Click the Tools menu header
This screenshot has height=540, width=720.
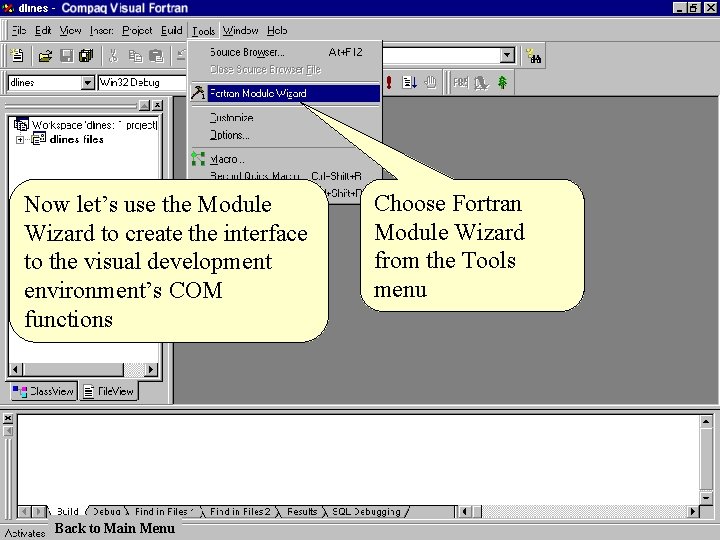coord(203,30)
